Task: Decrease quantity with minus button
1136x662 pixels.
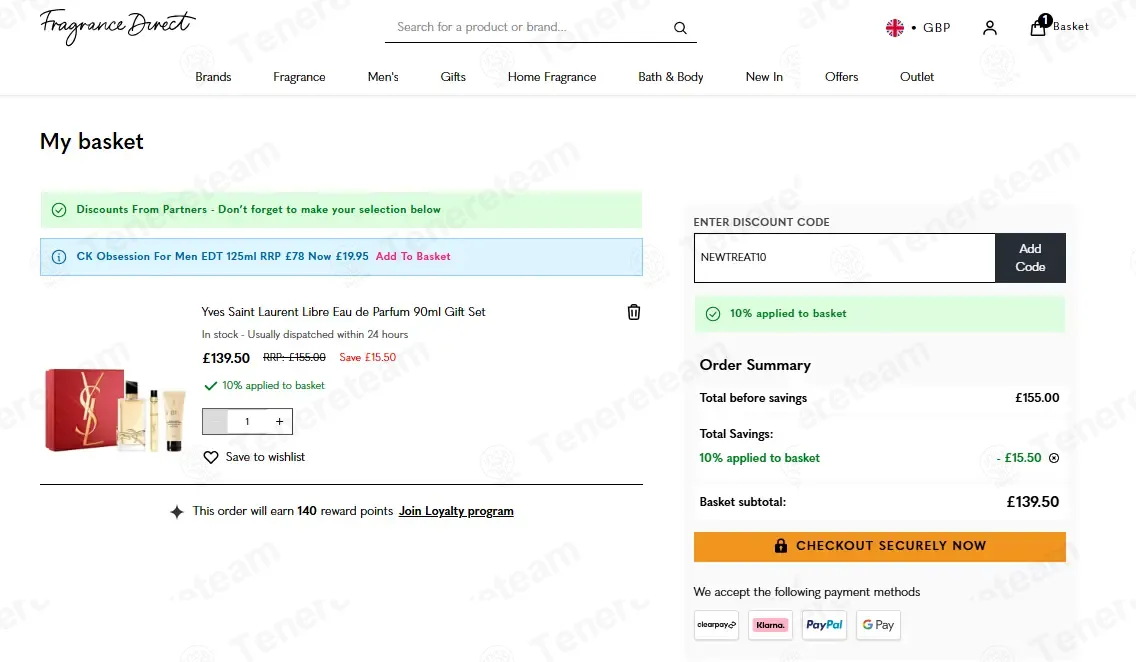Action: click(x=215, y=422)
